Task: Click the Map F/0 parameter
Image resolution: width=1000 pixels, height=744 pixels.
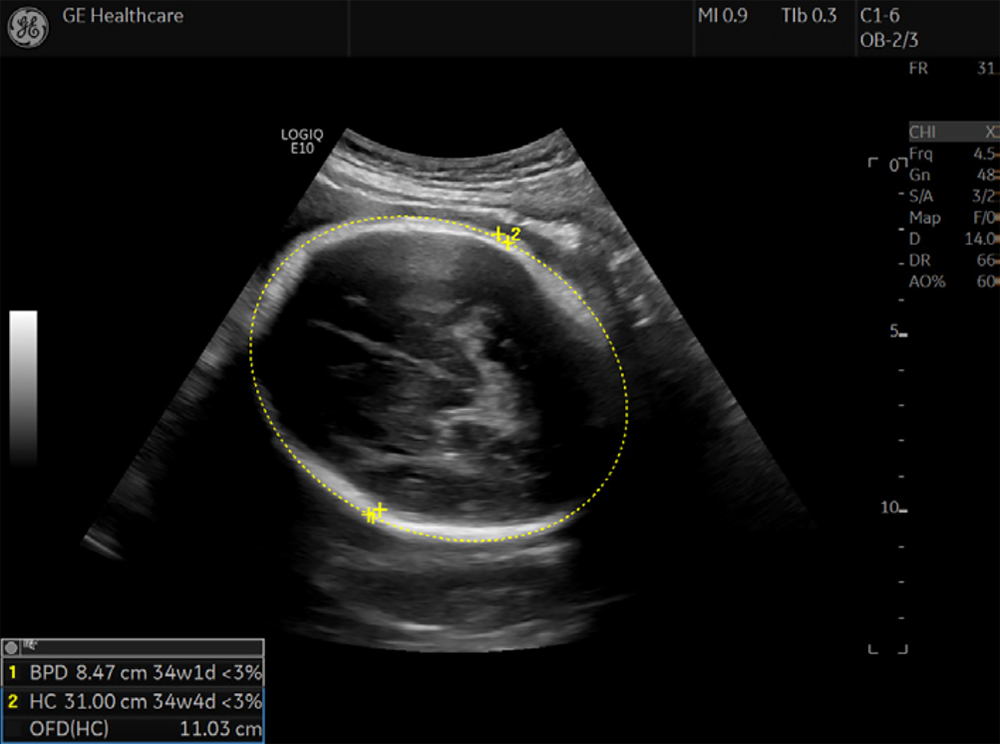Action: click(952, 217)
